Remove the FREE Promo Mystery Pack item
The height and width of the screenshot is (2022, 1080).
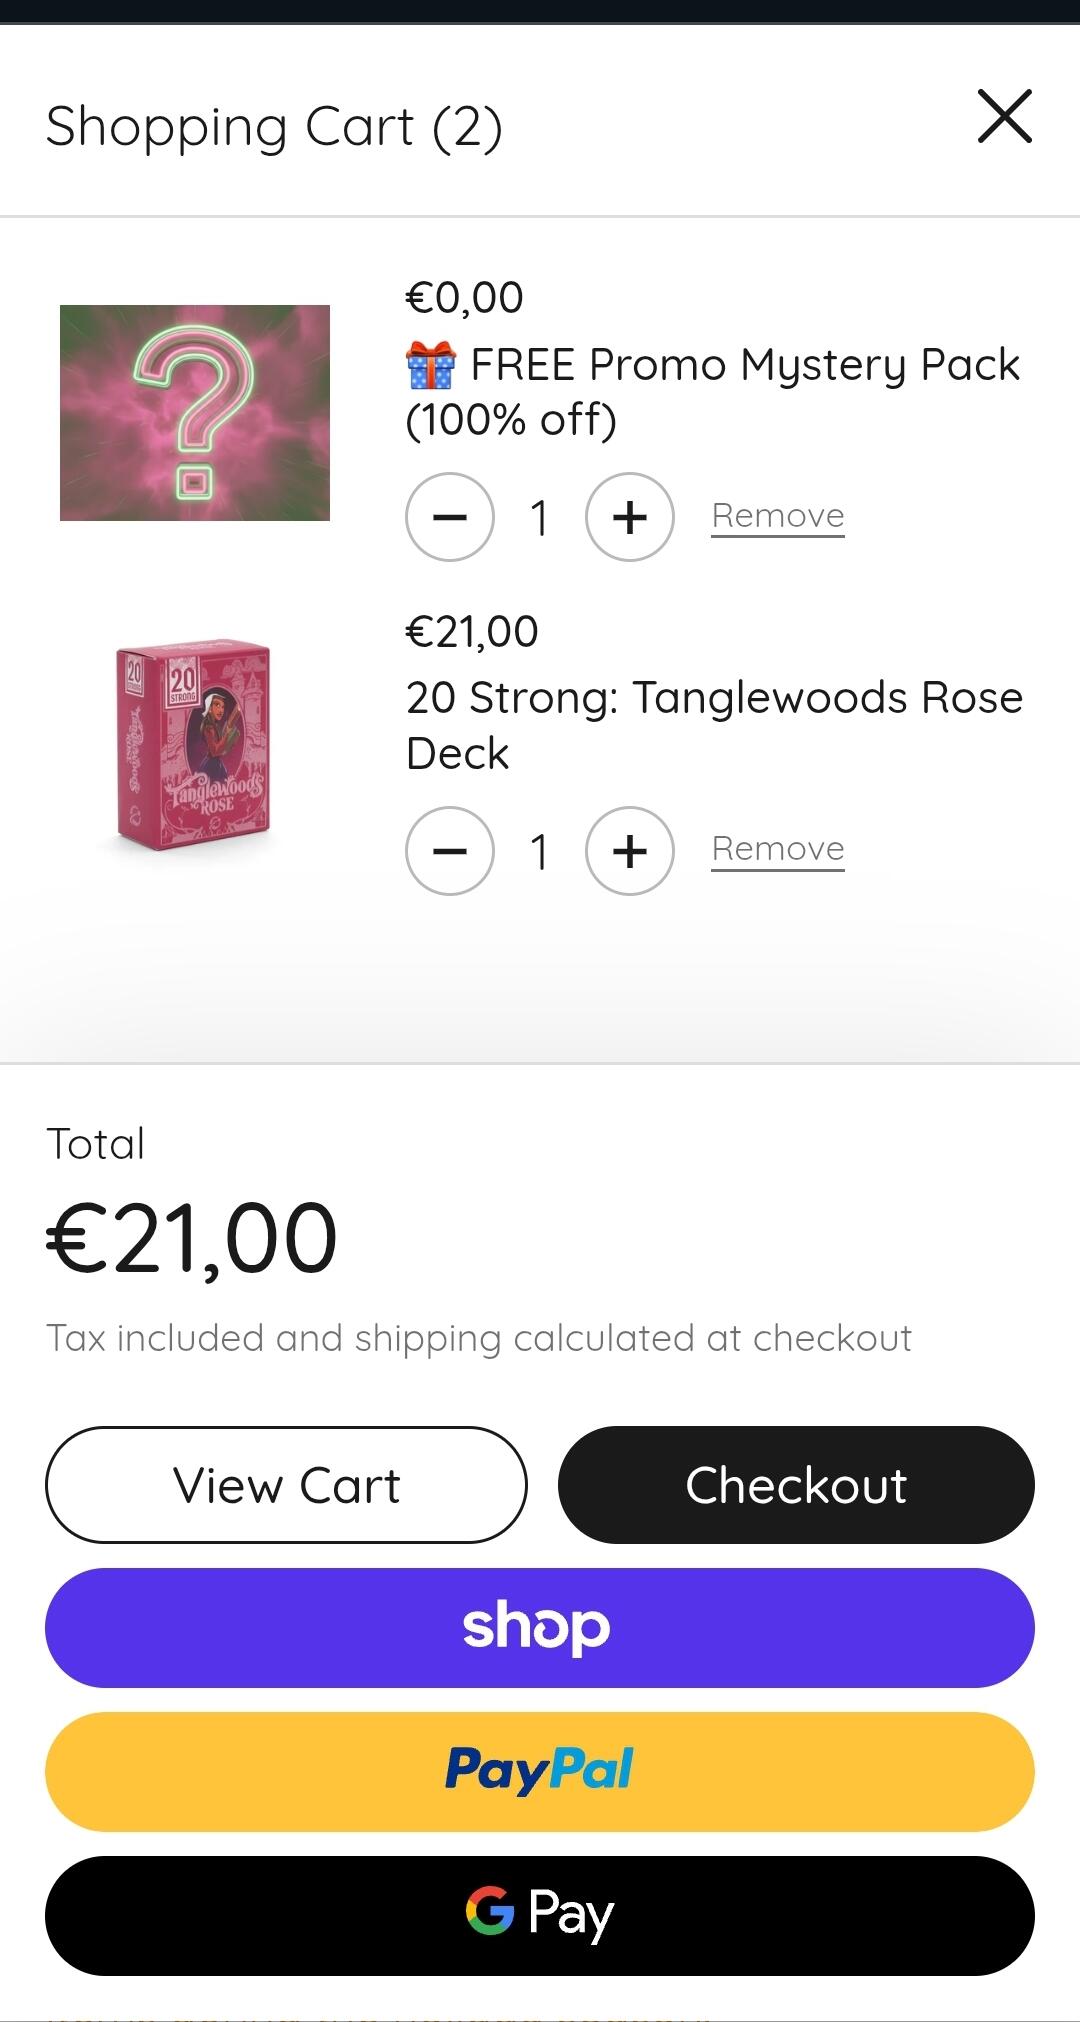[778, 516]
